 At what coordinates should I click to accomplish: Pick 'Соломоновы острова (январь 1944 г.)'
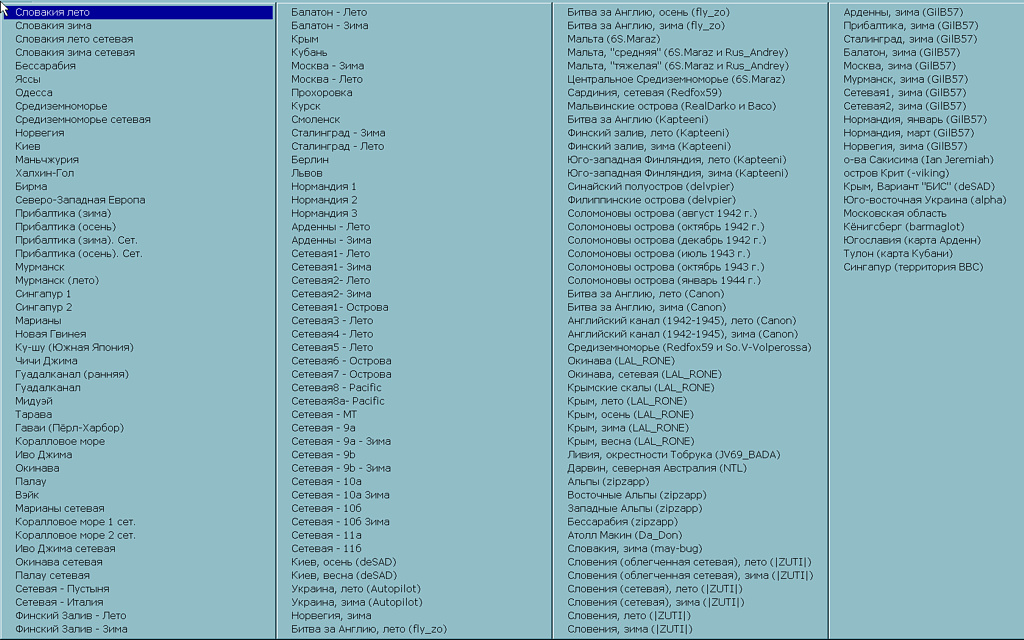pyautogui.click(x=664, y=280)
